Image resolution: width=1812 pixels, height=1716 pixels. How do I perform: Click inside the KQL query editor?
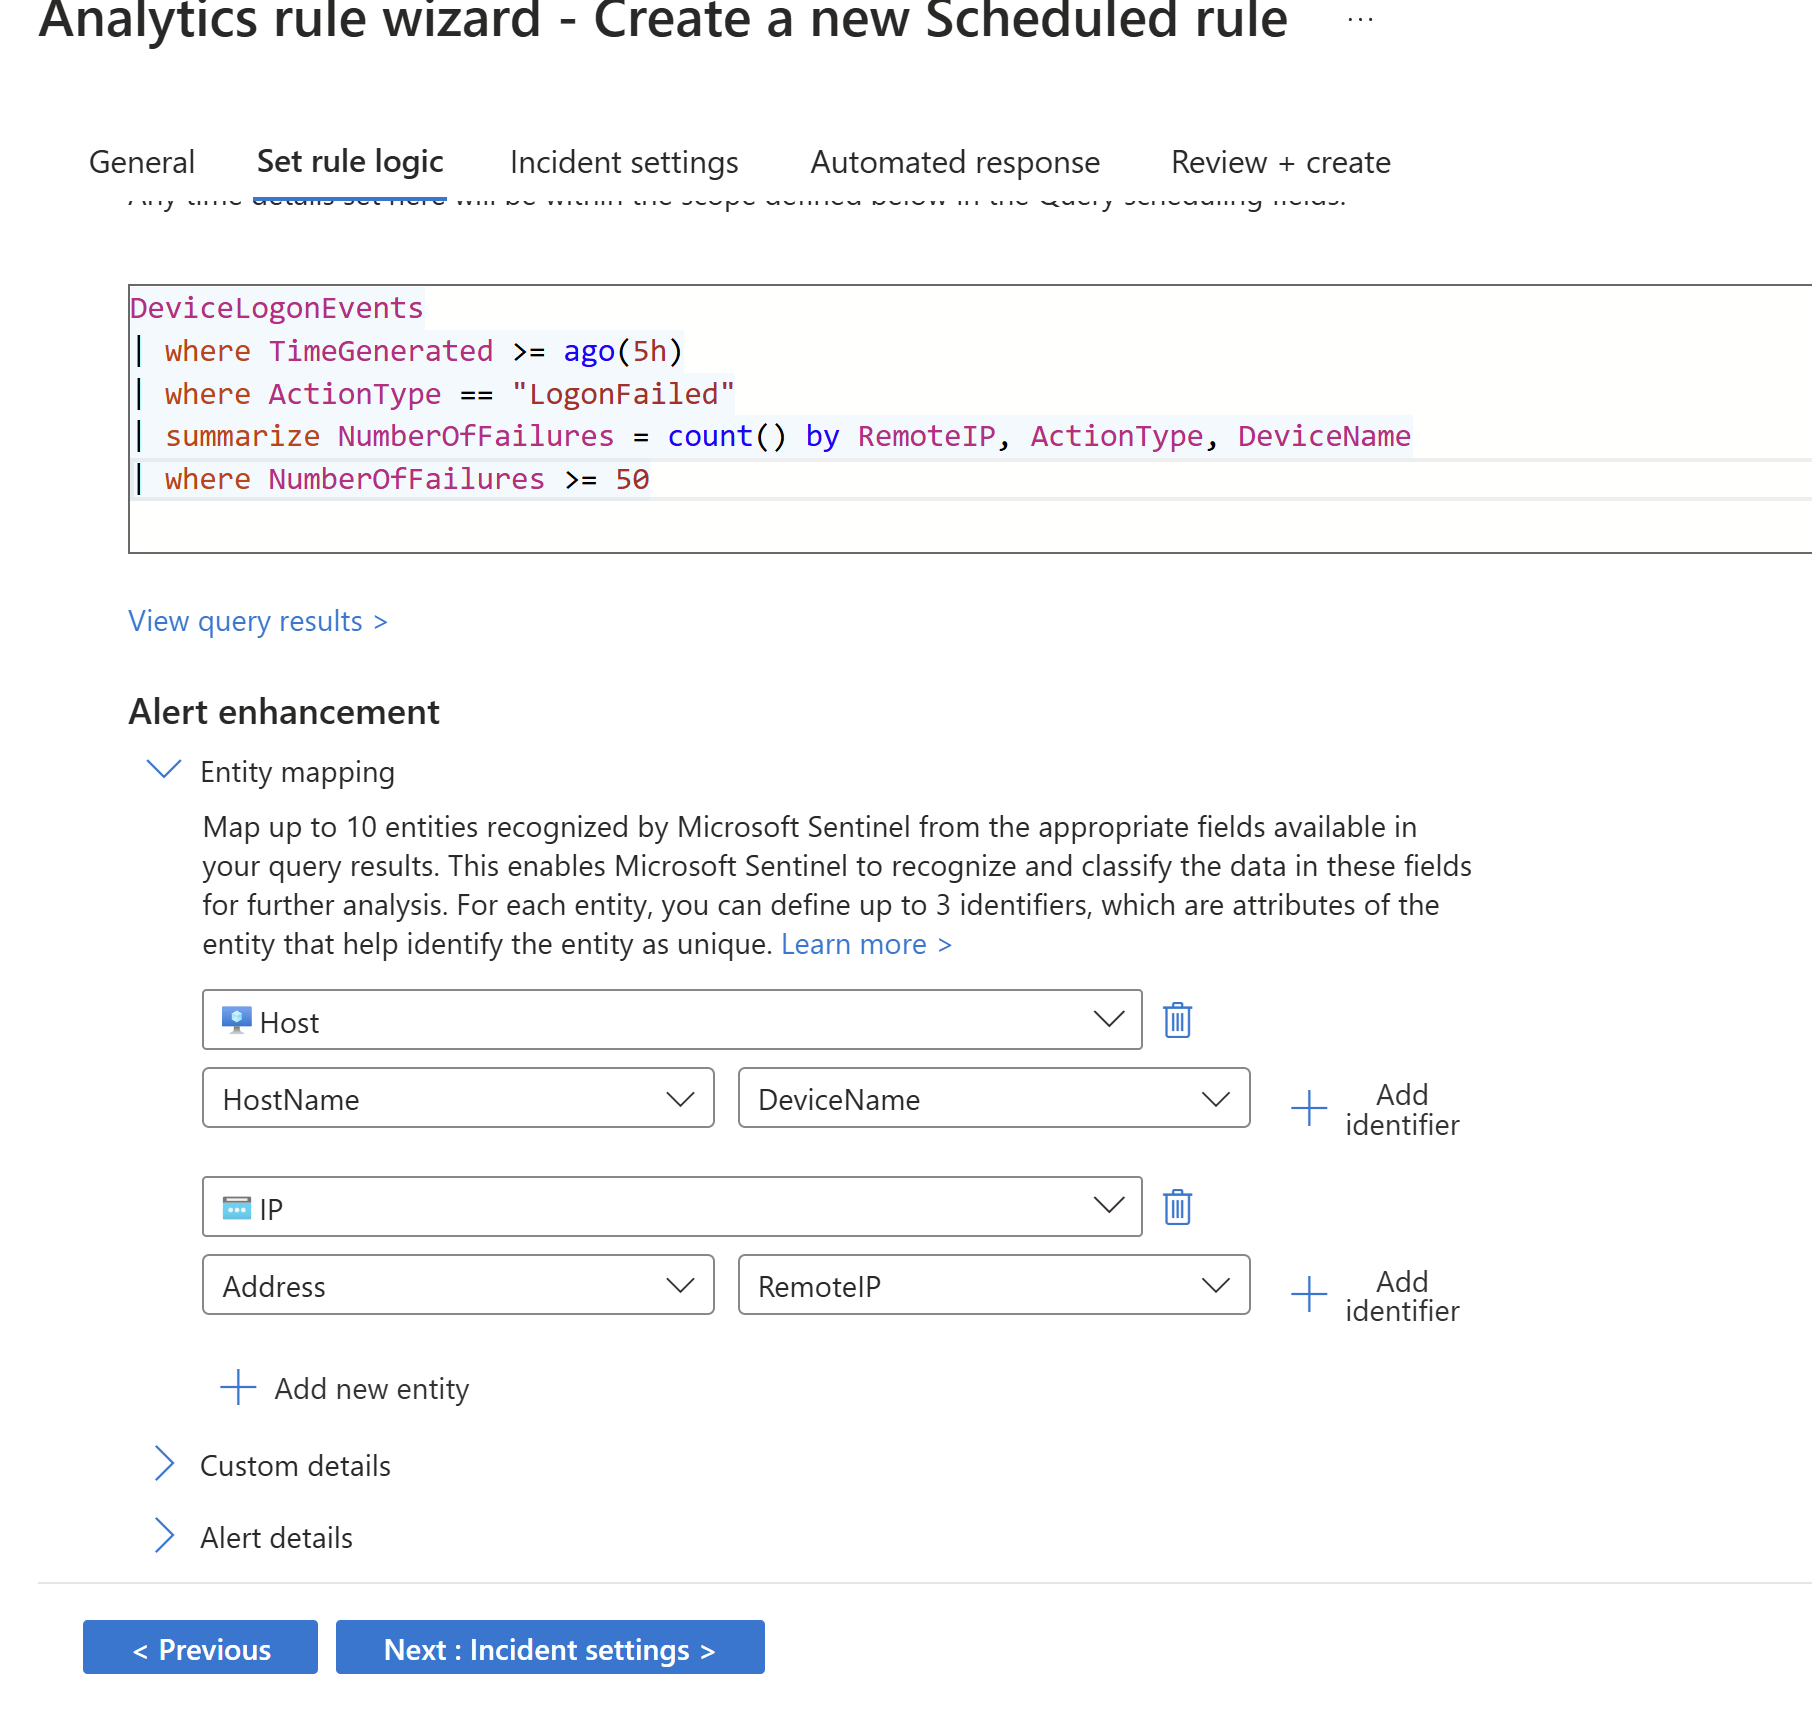pyautogui.click(x=900, y=520)
